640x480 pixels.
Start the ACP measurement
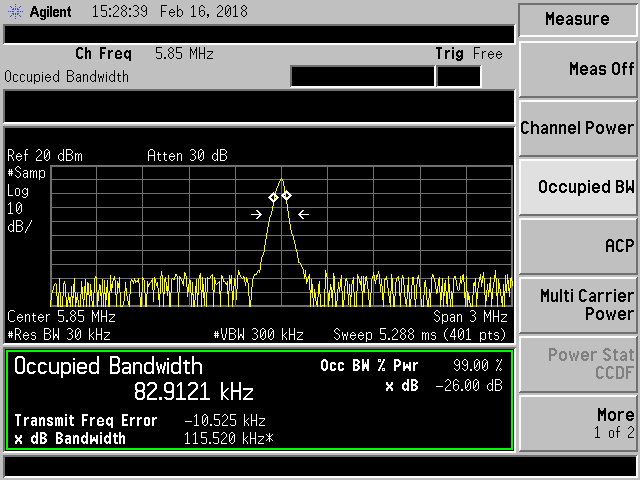[x=577, y=245]
